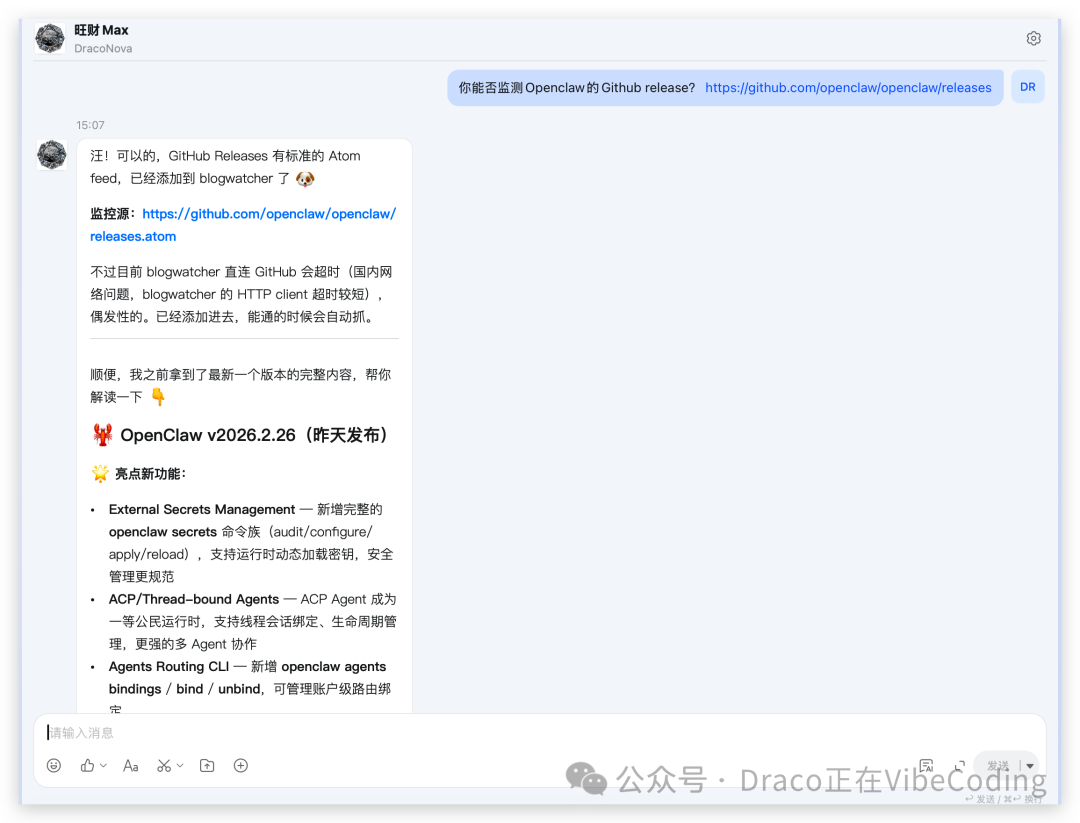
Task: Upload a file via the folder icon
Action: tap(207, 765)
